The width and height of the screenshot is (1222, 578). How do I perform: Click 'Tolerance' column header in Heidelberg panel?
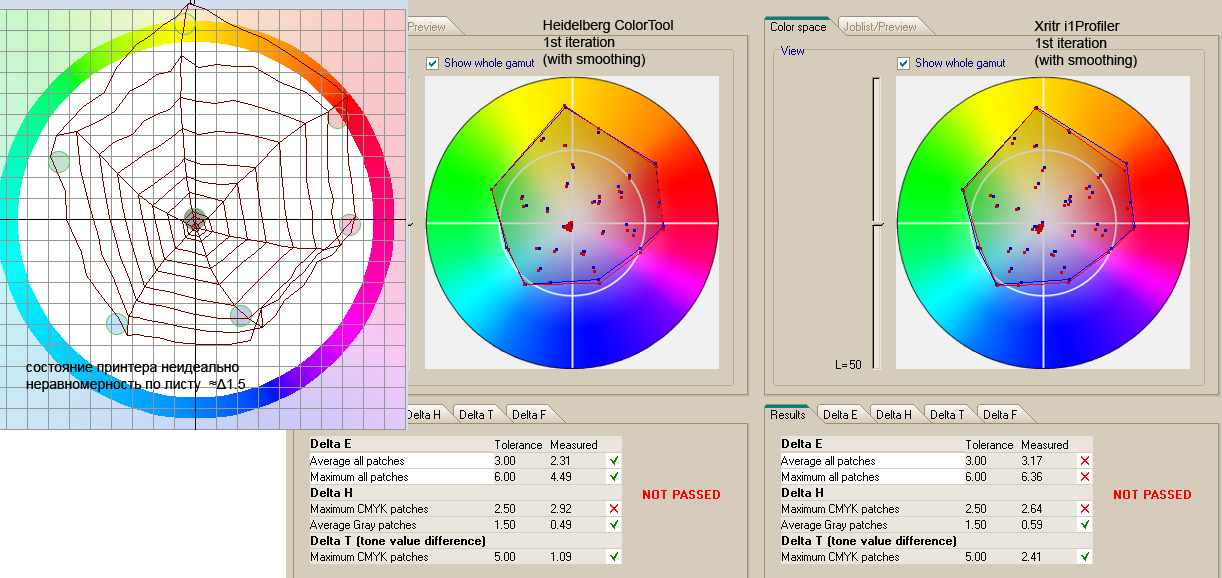coord(518,445)
